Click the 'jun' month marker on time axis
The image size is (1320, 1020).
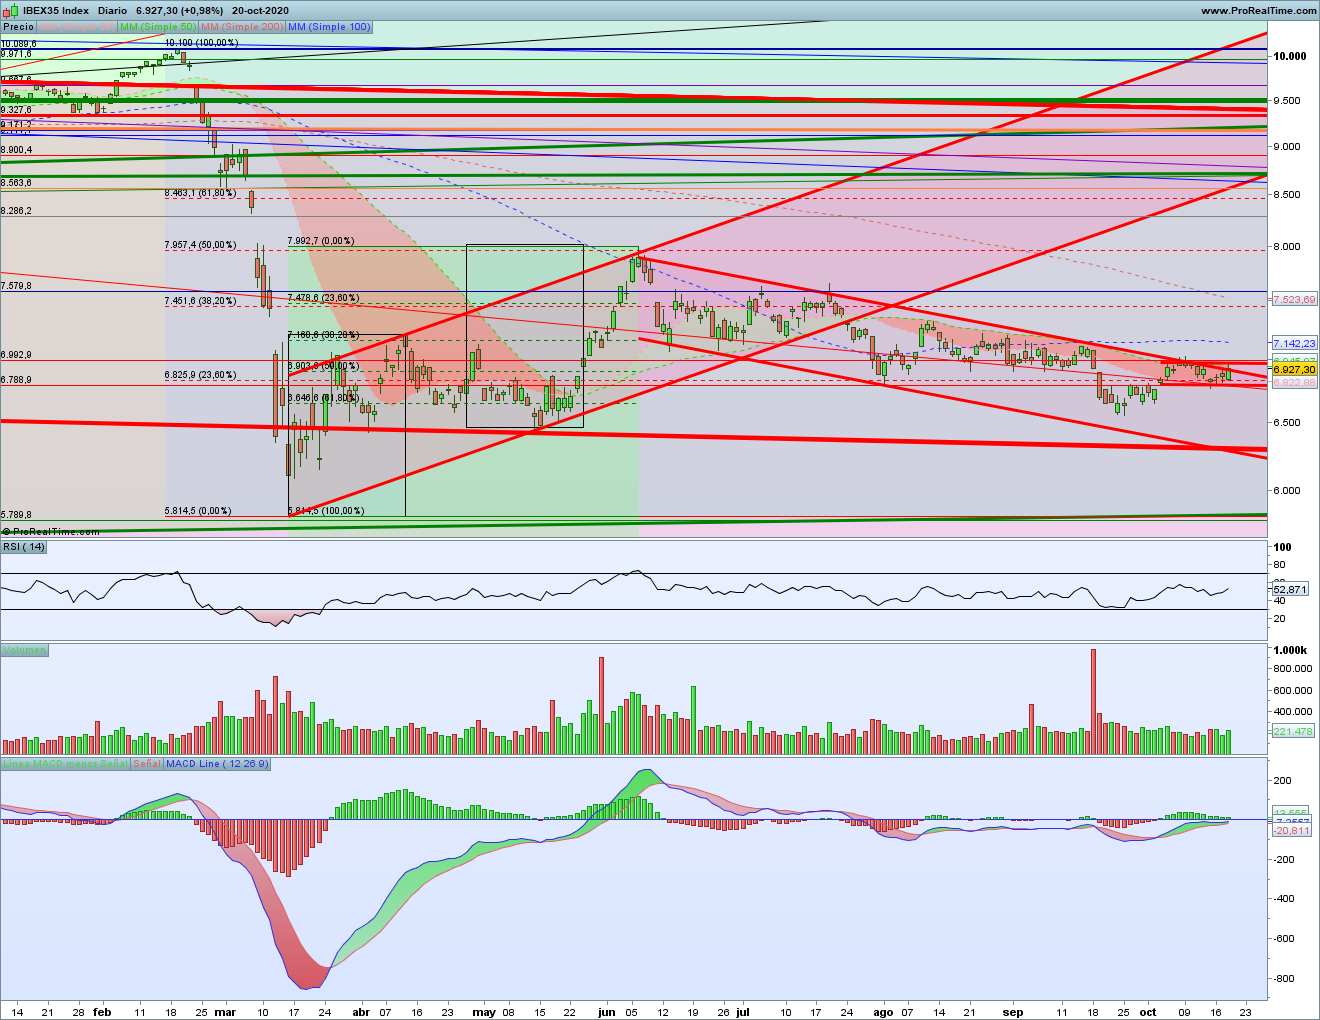[606, 1012]
